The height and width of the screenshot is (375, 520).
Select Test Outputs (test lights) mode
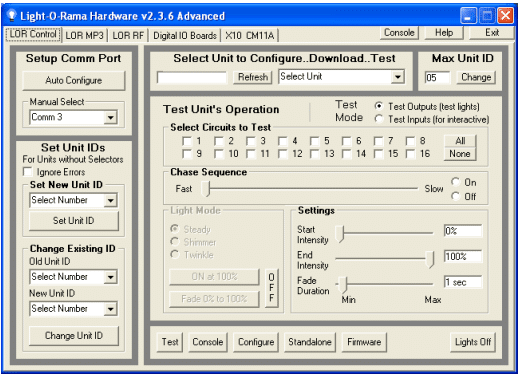pyautogui.click(x=379, y=106)
